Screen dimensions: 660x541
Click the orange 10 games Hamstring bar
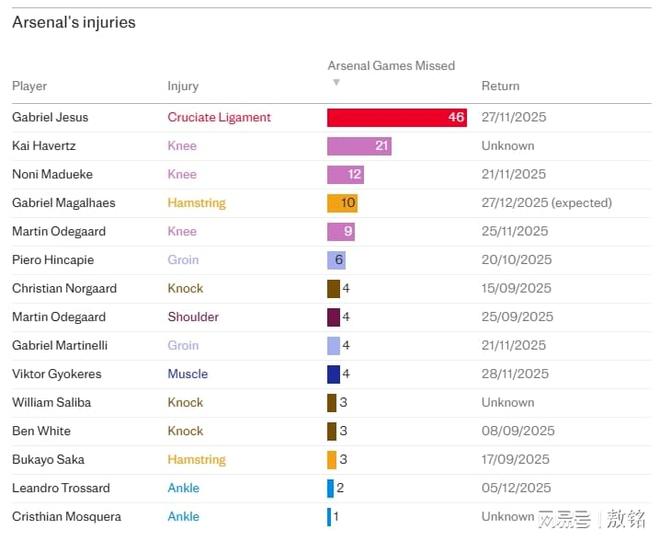pyautogui.click(x=342, y=203)
